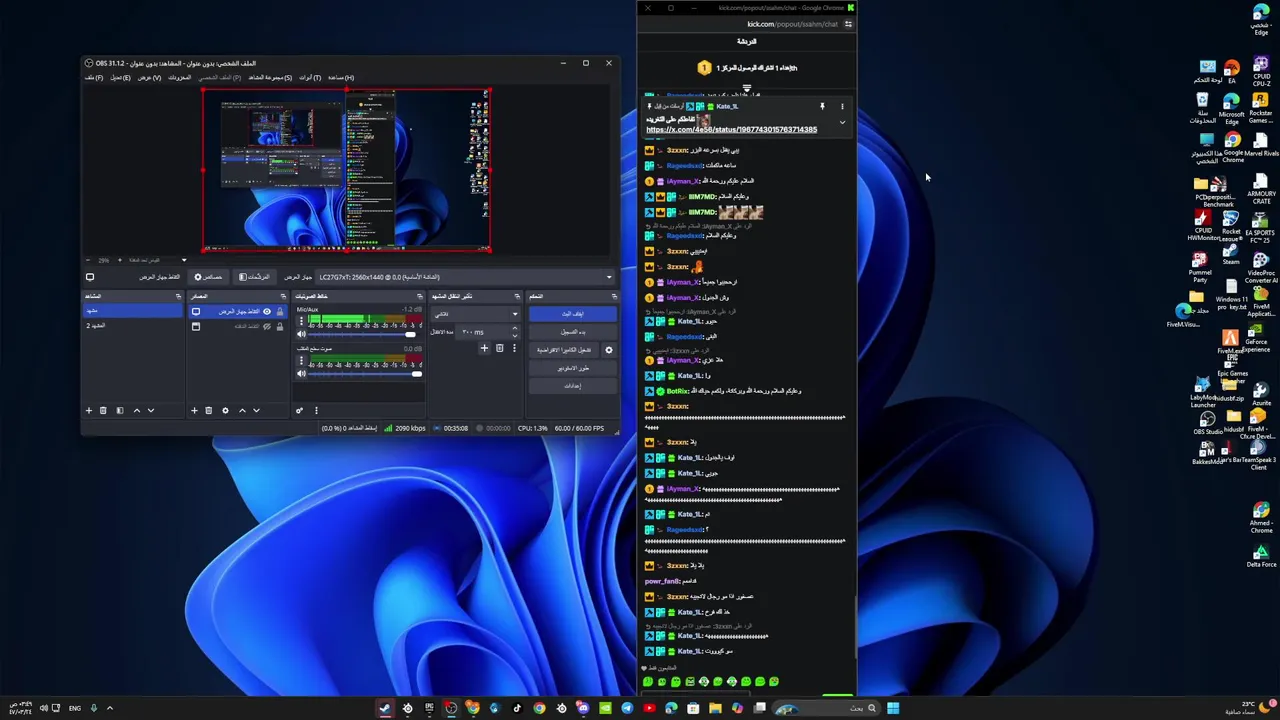The height and width of the screenshot is (720, 1280).
Task: Open ARMOURY CRATE desktop shortcut
Action: (1261, 187)
